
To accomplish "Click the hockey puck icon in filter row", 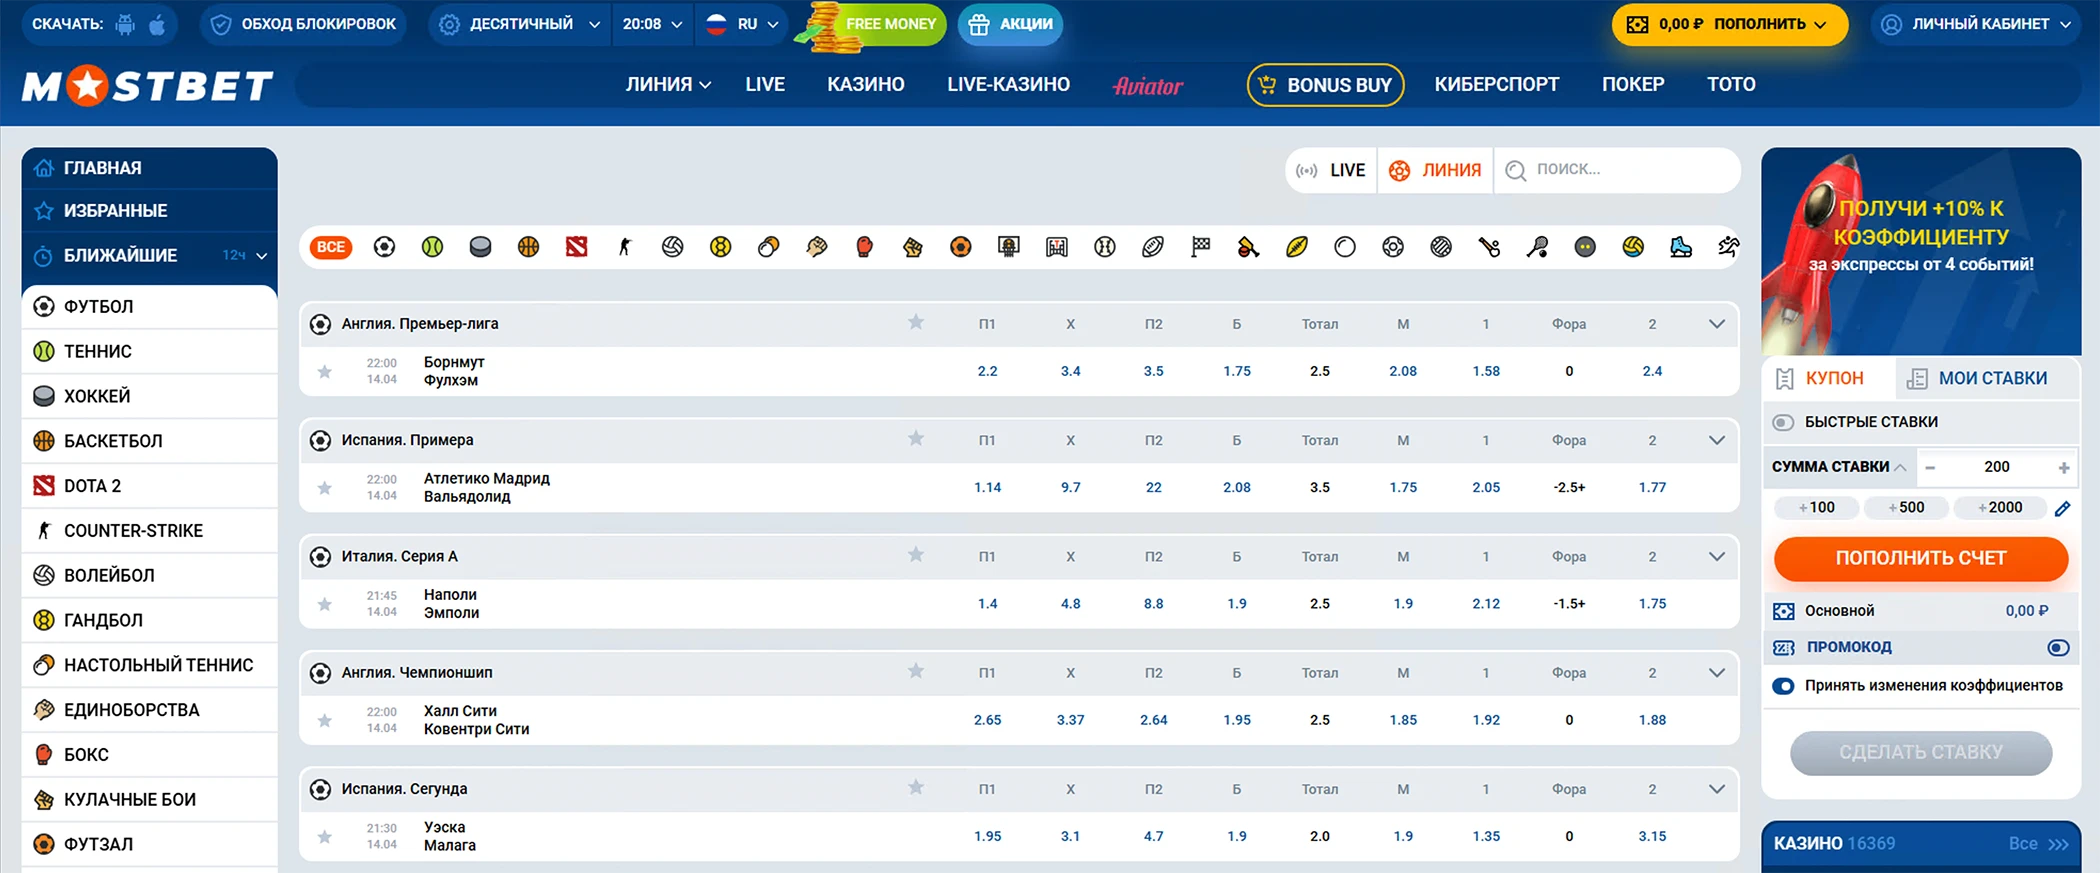I will [x=480, y=247].
